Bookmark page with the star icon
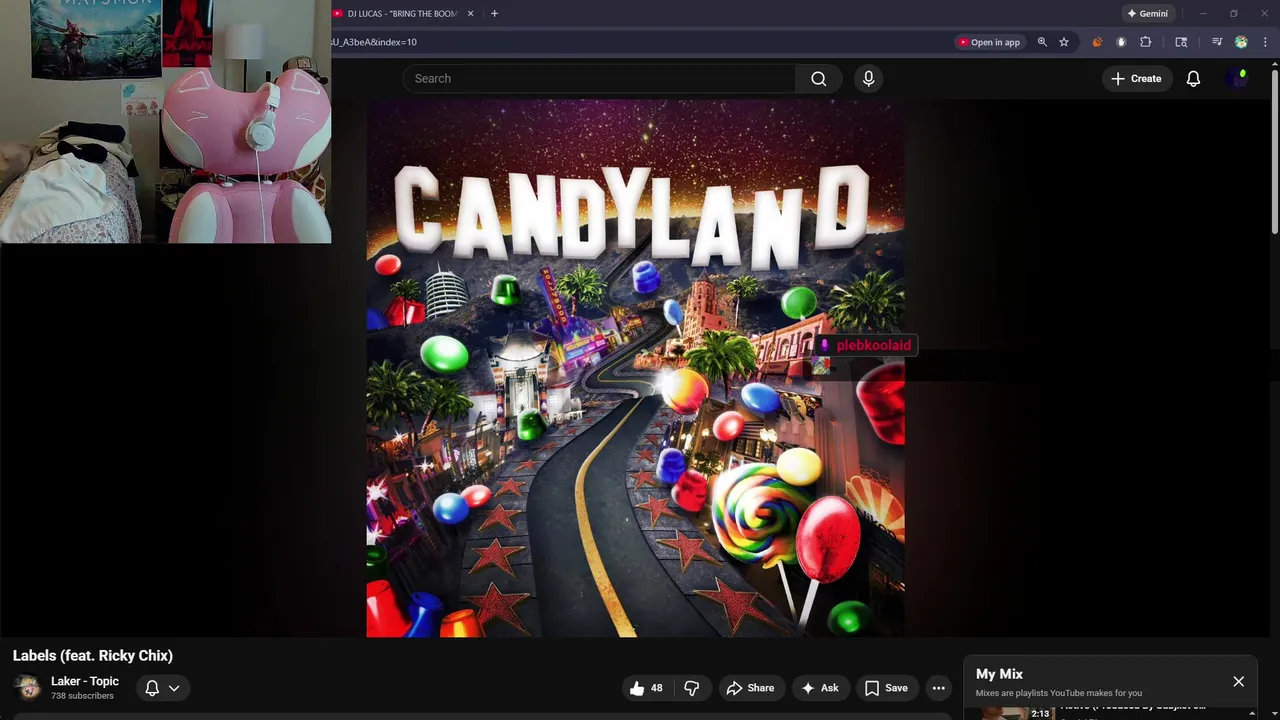 1064,42
